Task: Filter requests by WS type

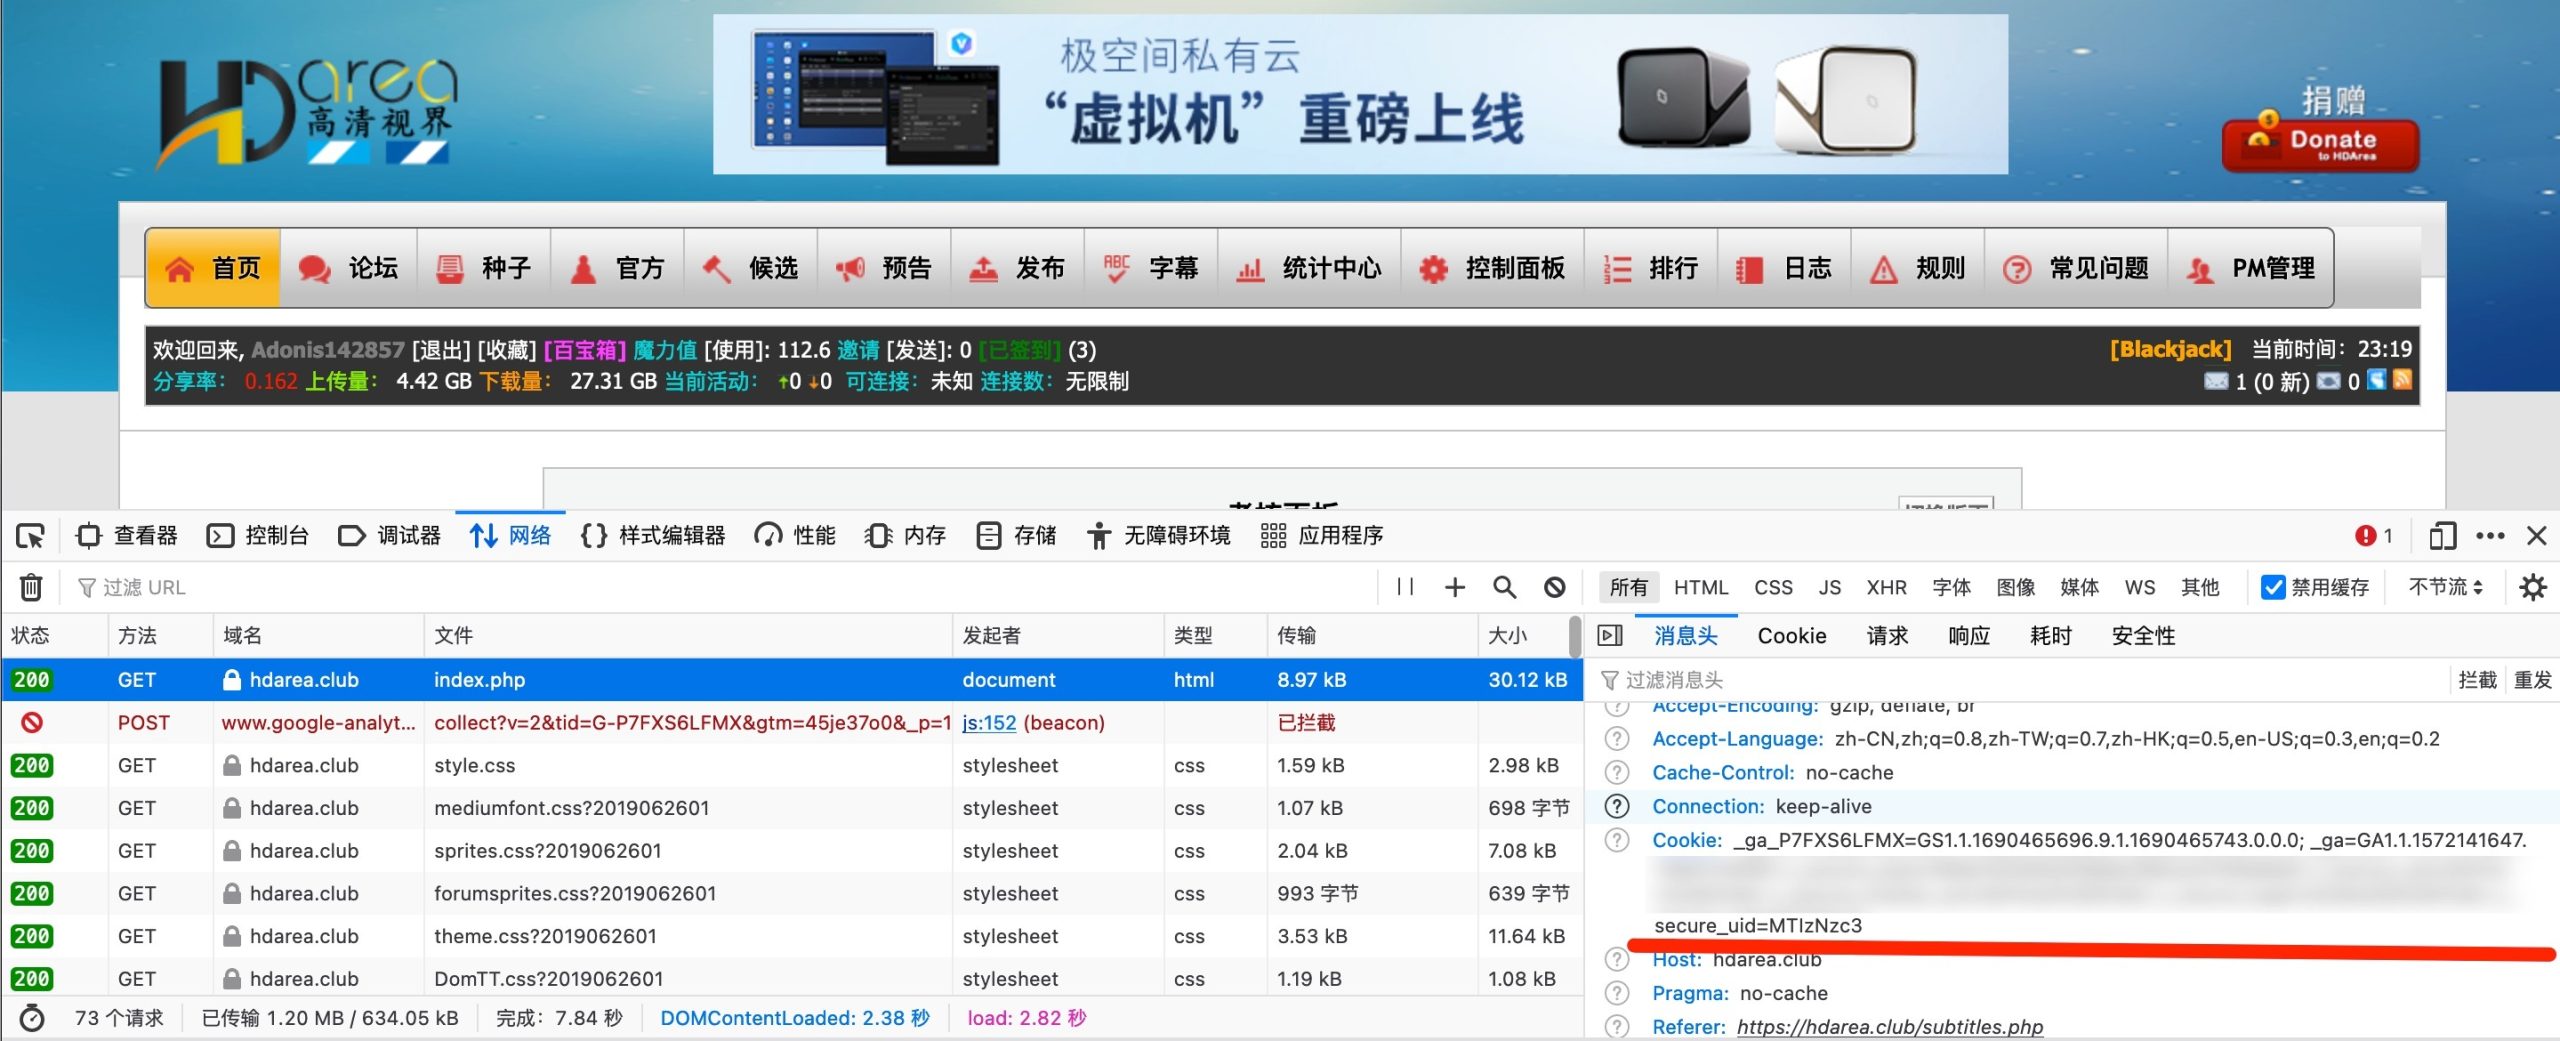Action: coord(2140,587)
